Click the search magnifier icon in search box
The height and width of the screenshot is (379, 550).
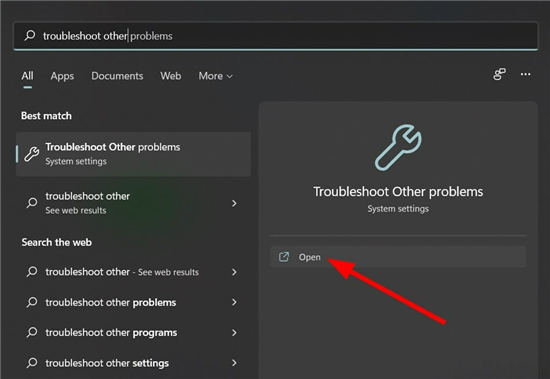pyautogui.click(x=30, y=35)
